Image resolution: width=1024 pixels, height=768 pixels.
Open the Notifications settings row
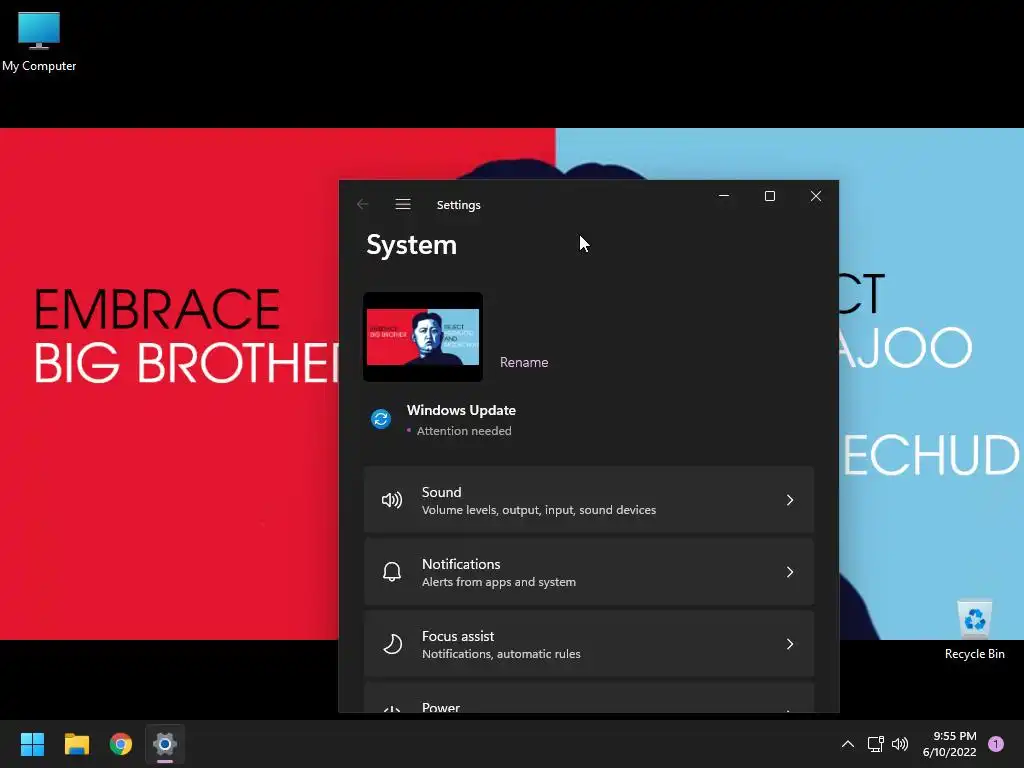pyautogui.click(x=589, y=572)
